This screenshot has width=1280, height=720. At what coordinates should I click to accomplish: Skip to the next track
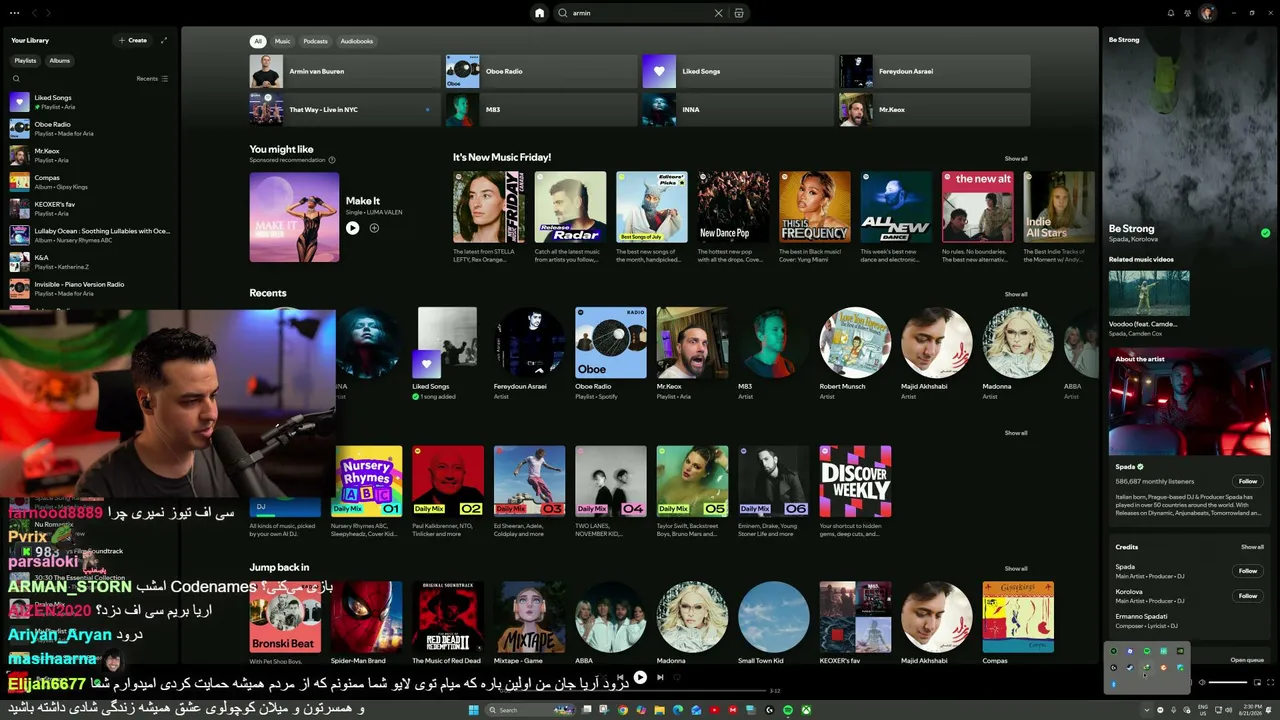(660, 677)
